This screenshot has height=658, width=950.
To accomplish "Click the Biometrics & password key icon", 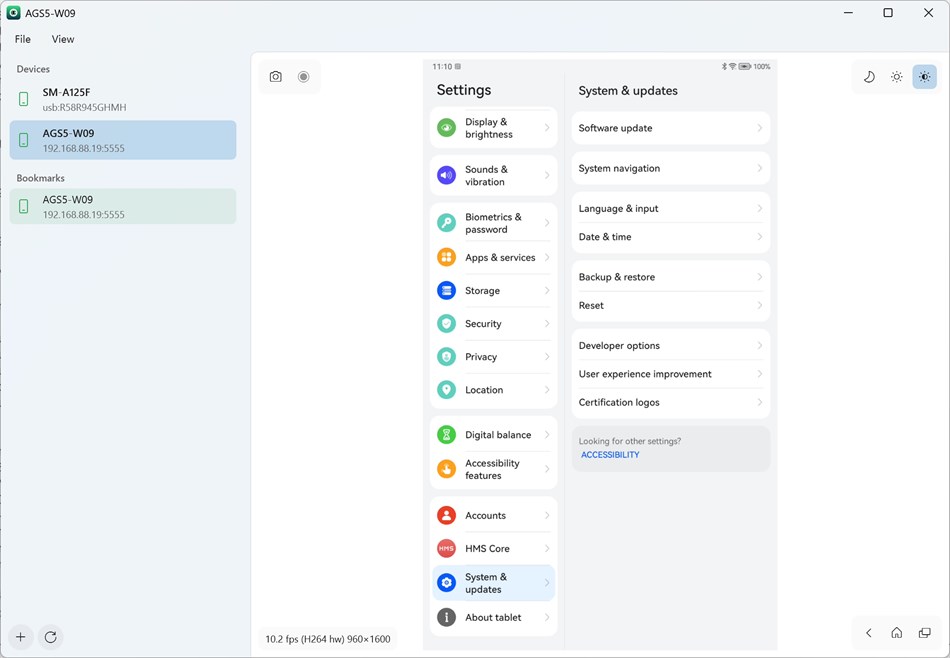I will pyautogui.click(x=447, y=222).
